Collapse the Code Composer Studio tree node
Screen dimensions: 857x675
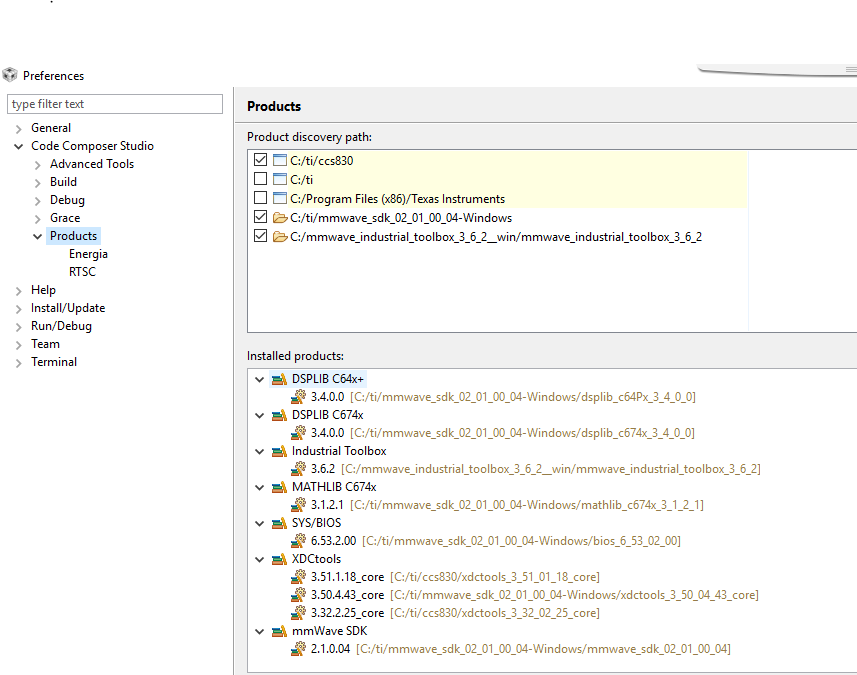pyautogui.click(x=19, y=146)
